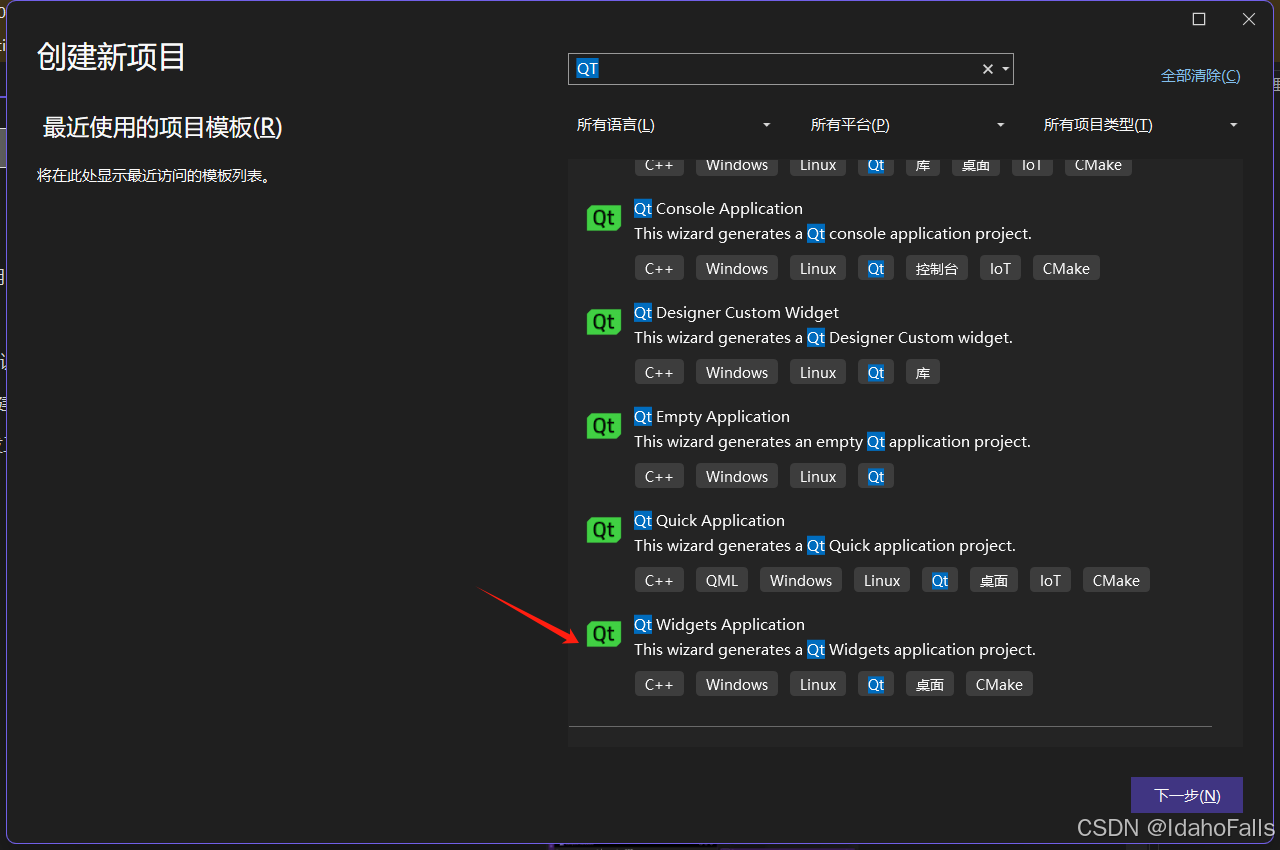Select the Qt Widgets Application title
This screenshot has width=1280, height=850.
coord(719,624)
